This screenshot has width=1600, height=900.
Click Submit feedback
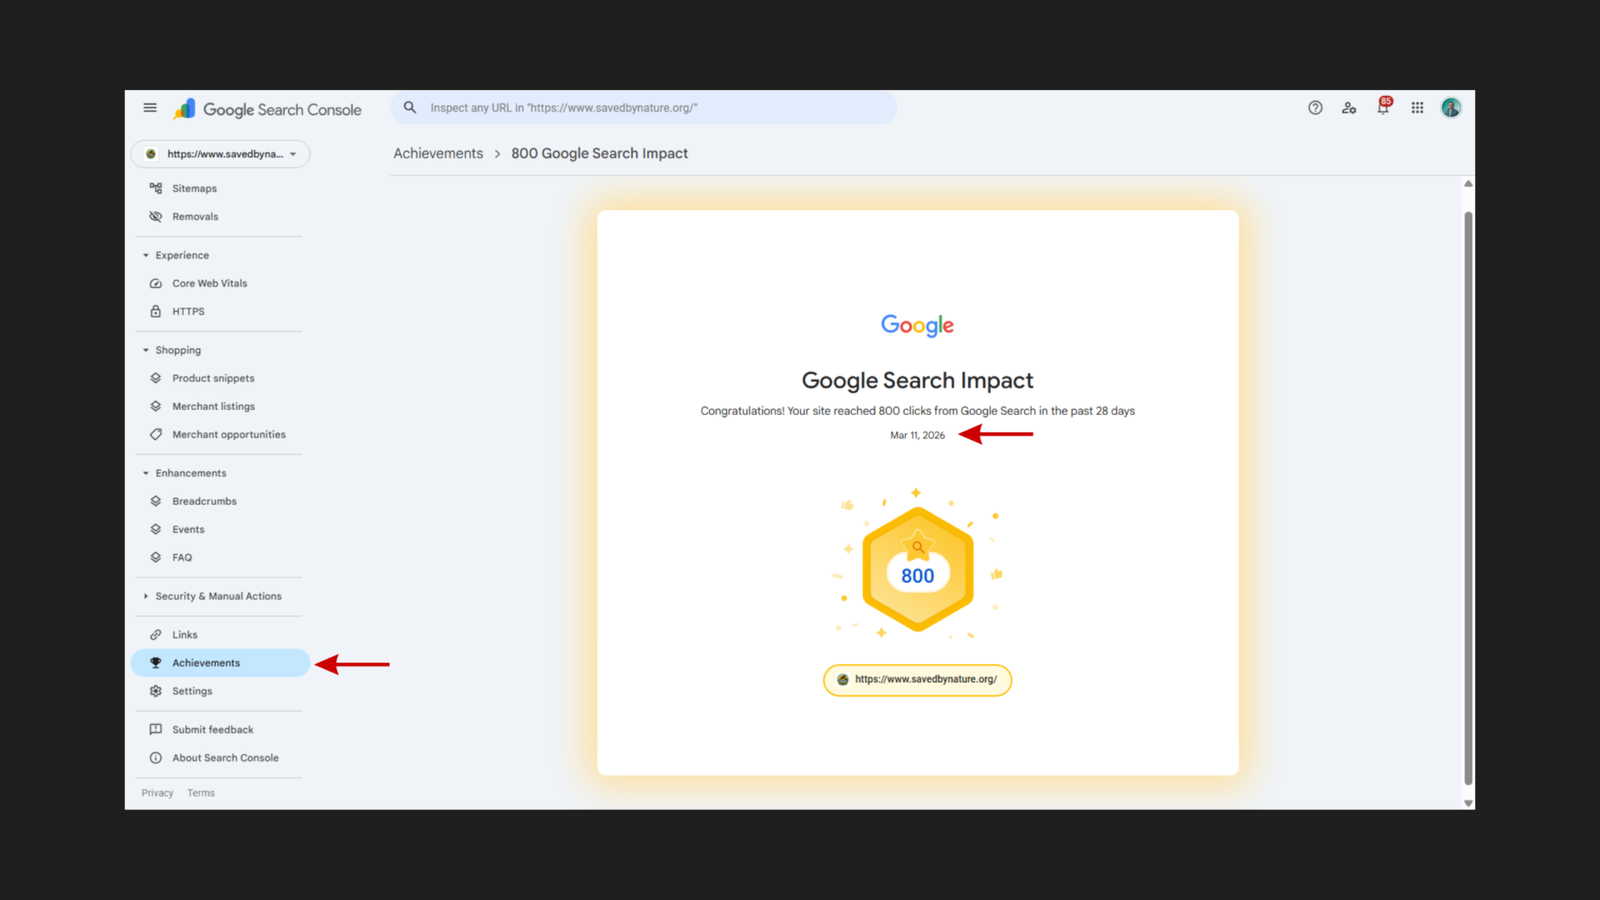212,729
